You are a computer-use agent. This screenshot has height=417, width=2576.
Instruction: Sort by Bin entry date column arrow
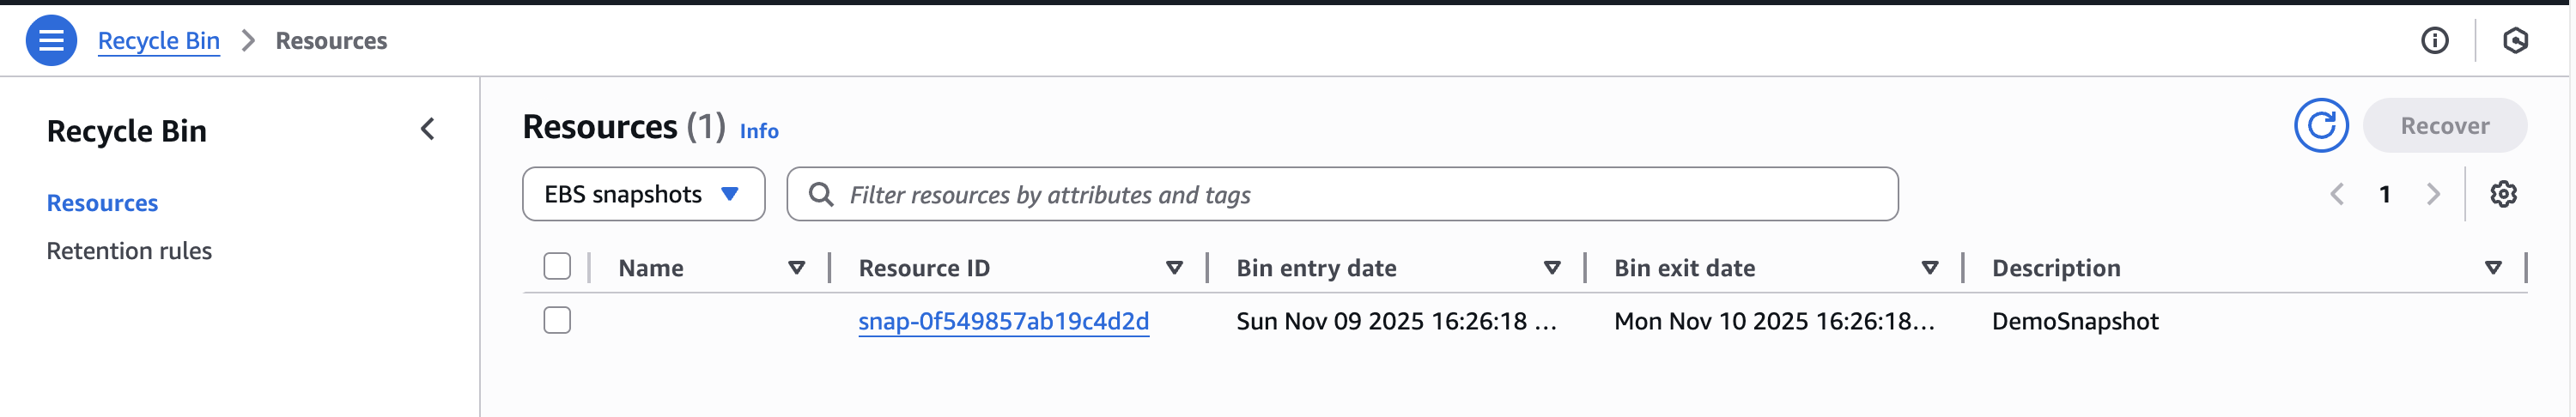click(x=1551, y=268)
